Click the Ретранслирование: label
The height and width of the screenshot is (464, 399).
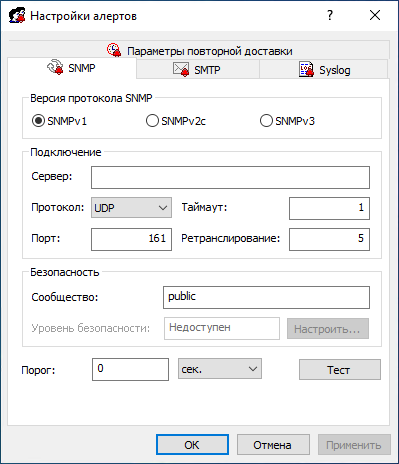pyautogui.click(x=231, y=238)
